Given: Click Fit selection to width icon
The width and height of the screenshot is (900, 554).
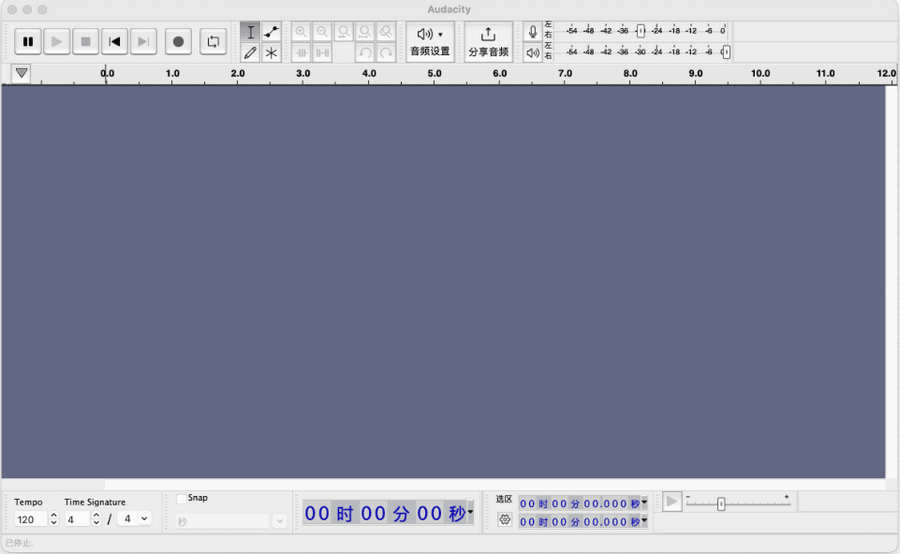Looking at the screenshot, I should tap(343, 32).
